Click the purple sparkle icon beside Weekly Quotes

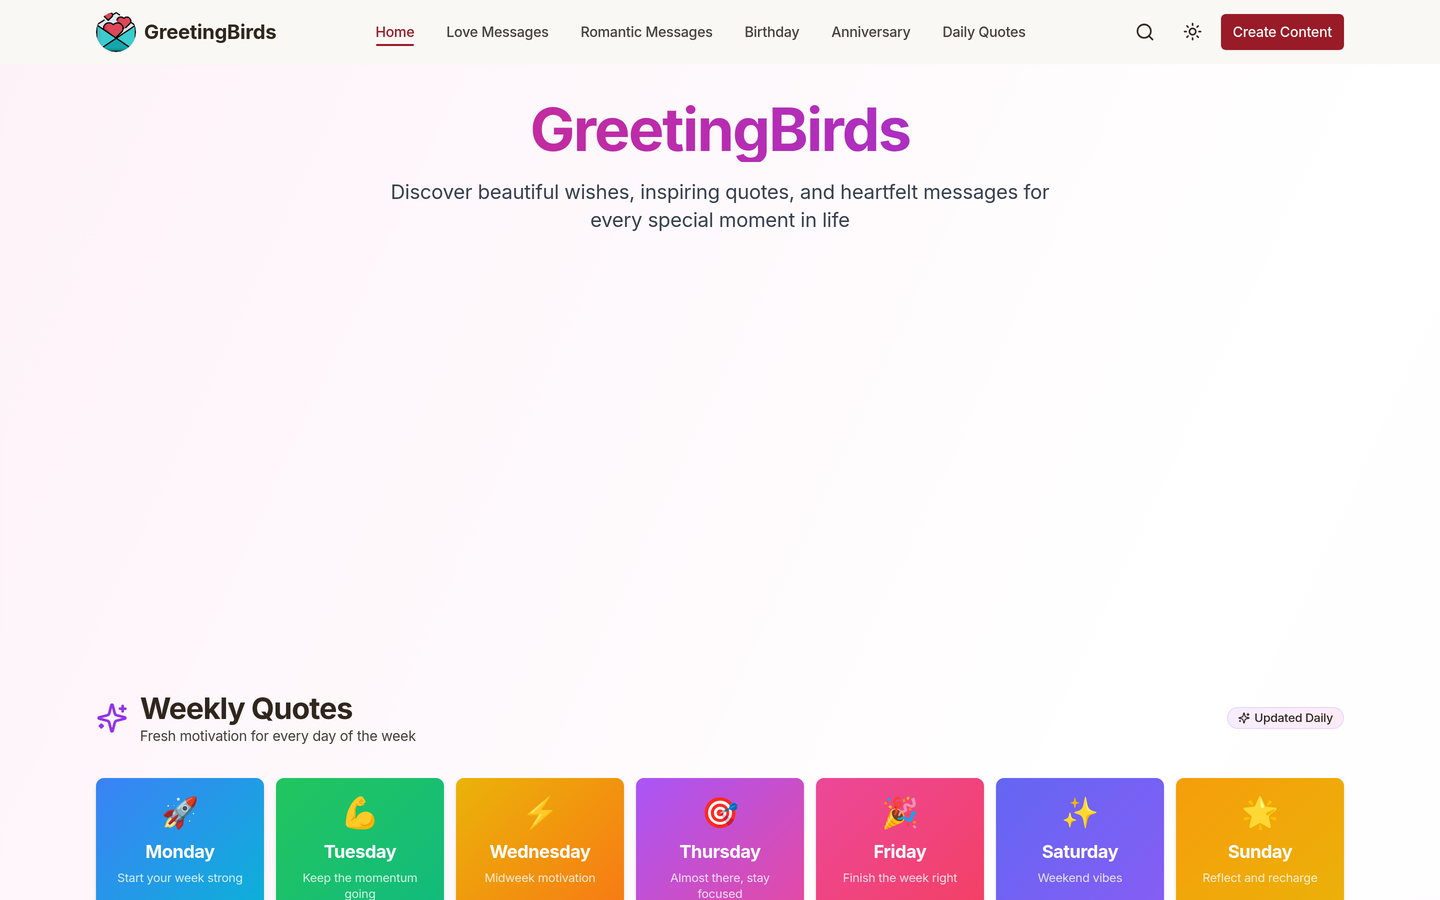tap(112, 717)
